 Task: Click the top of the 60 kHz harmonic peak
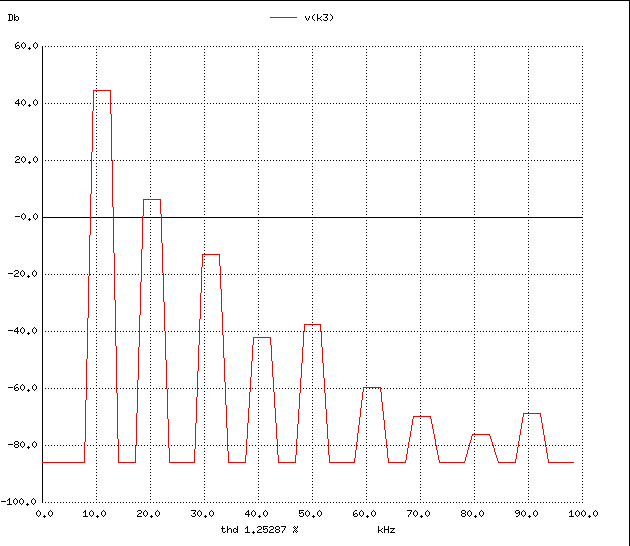tap(371, 387)
